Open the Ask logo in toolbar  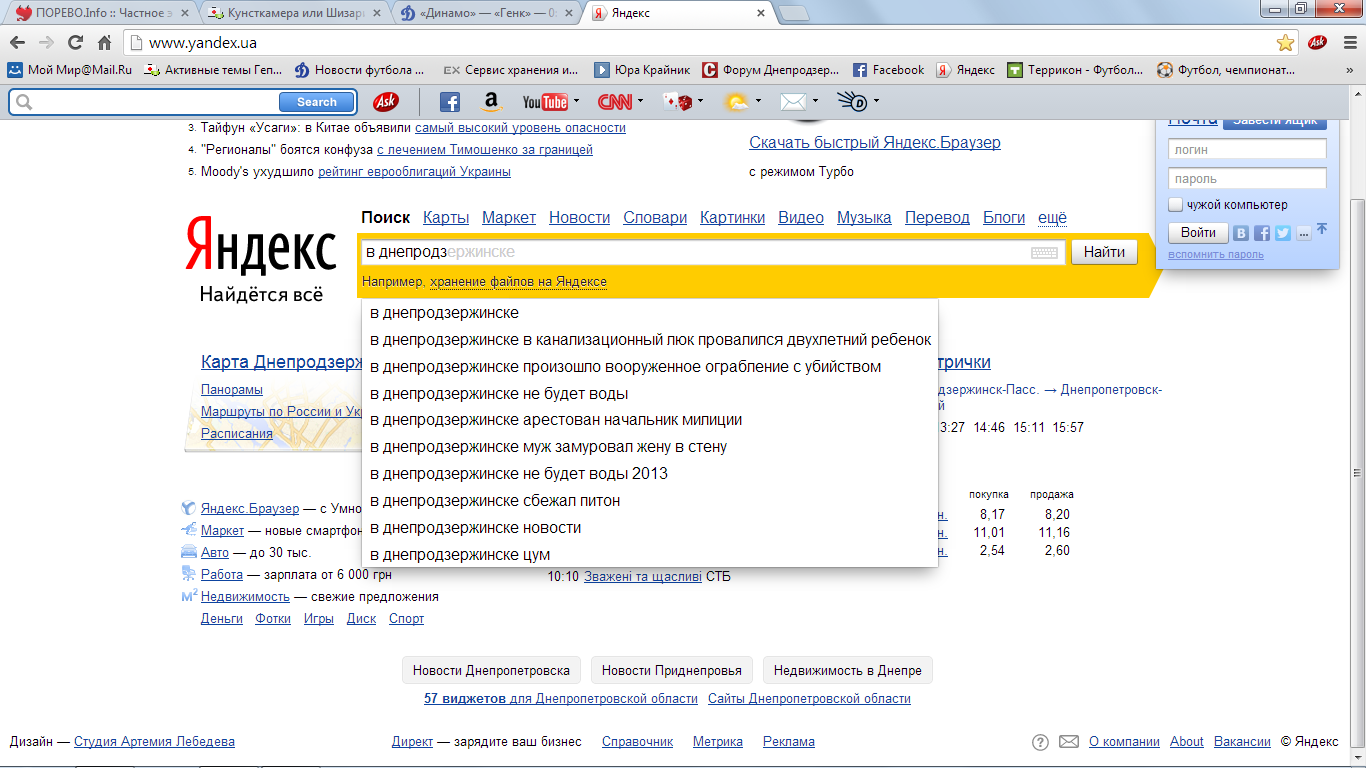coord(386,102)
